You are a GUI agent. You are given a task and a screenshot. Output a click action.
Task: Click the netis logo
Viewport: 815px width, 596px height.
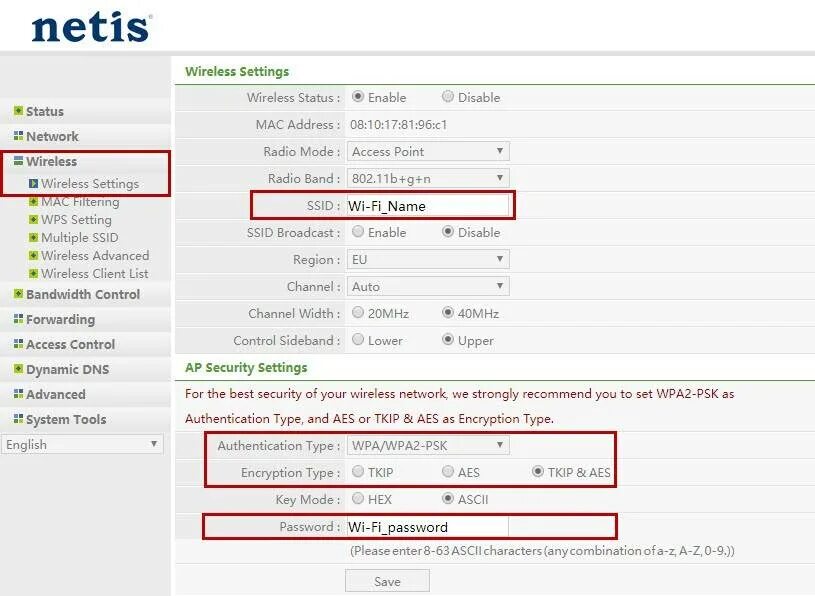pos(91,28)
